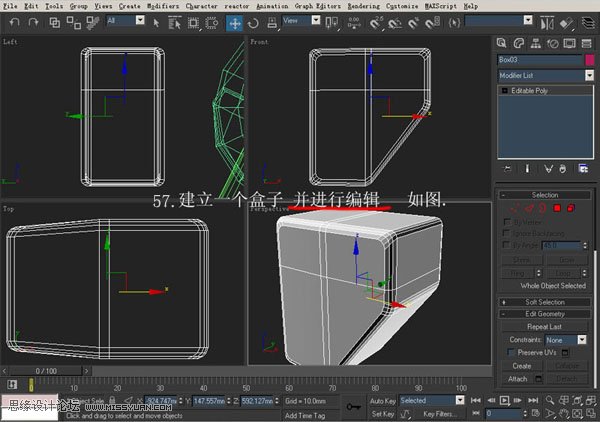Open the Modify command panel tab

point(518,43)
